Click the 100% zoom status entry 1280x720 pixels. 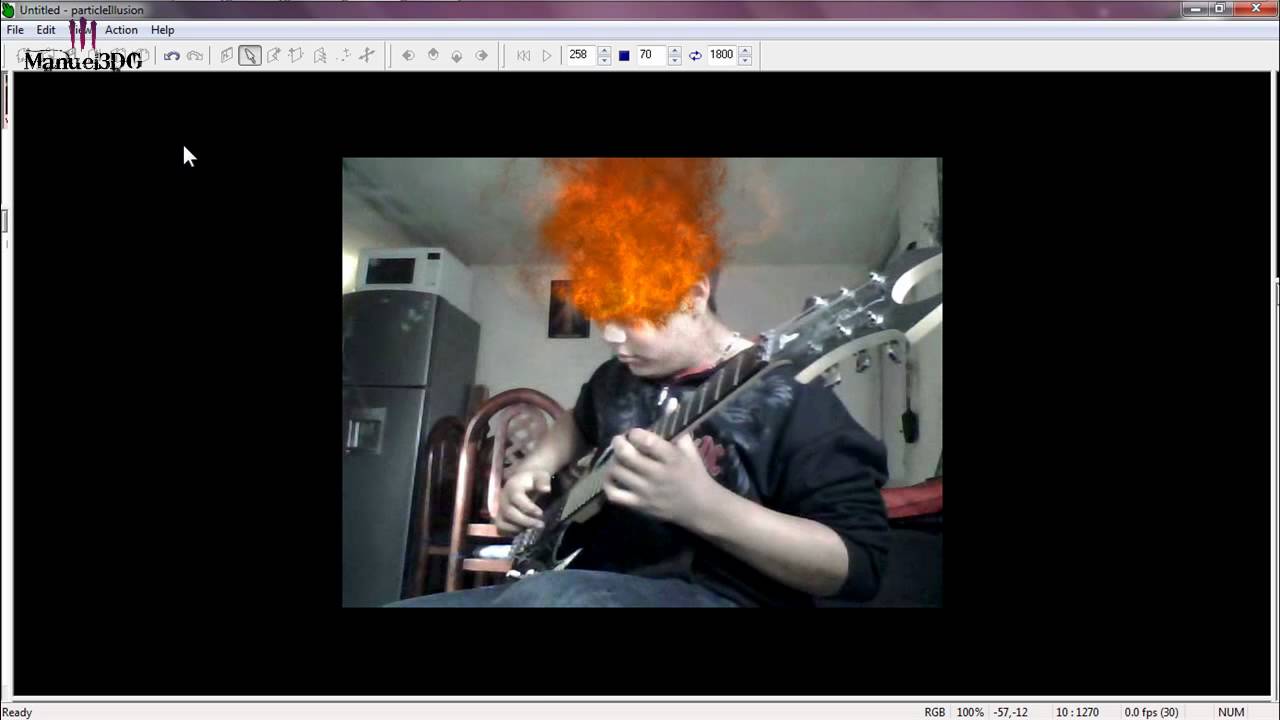coord(970,712)
